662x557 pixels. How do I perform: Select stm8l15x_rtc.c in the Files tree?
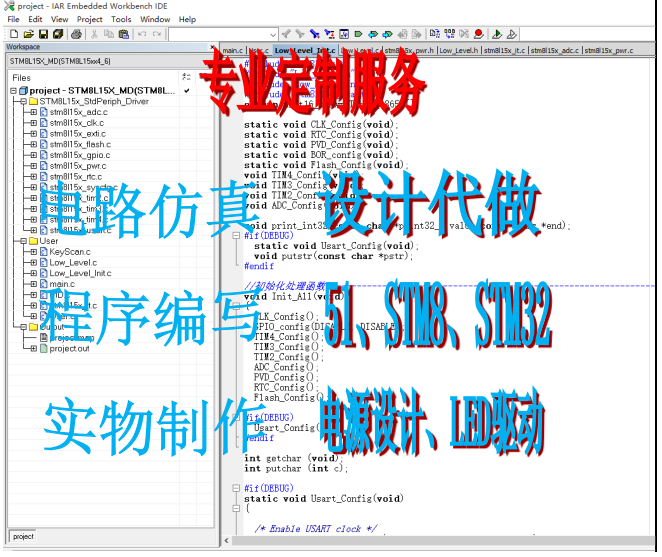click(x=76, y=177)
